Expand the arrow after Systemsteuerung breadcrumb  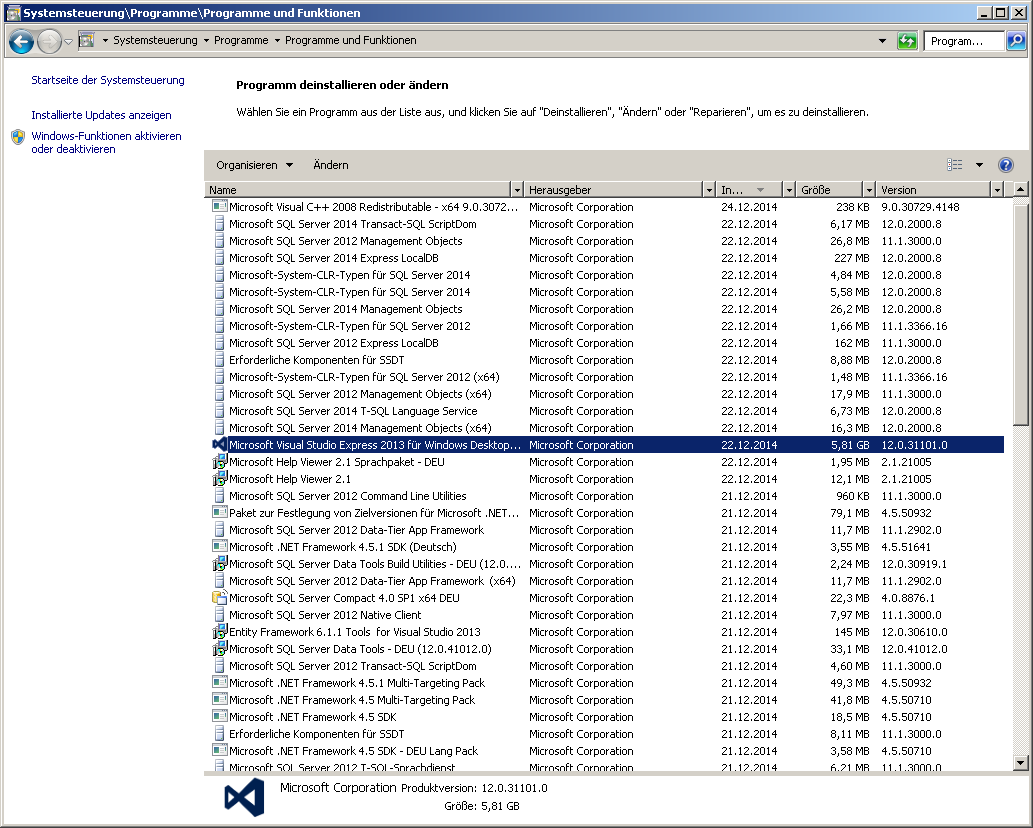tap(206, 40)
